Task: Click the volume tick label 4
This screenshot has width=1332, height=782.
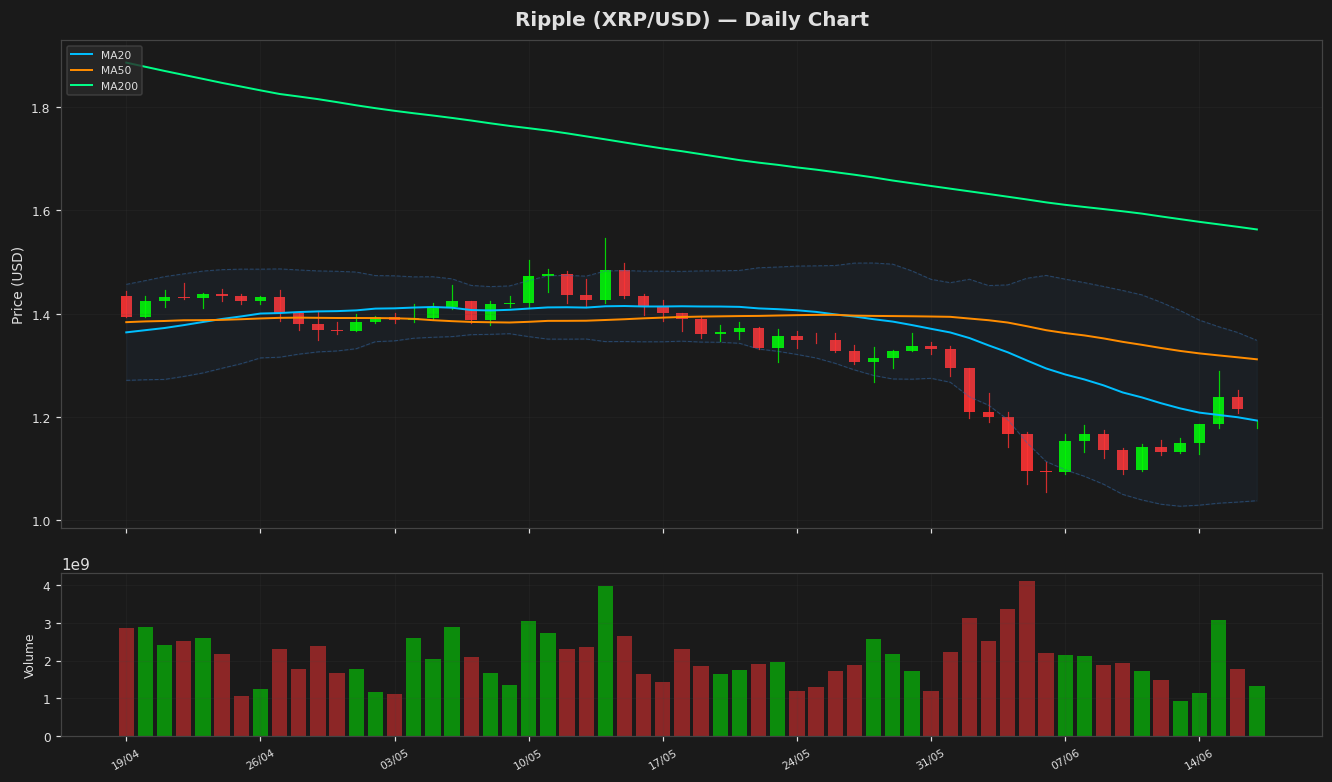Action: point(48,586)
